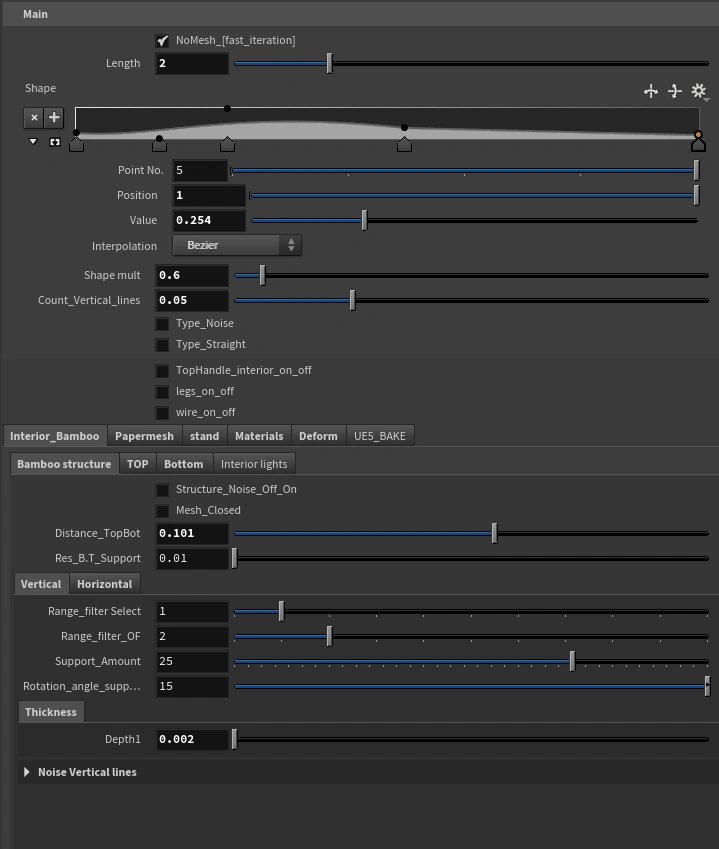
Task: Disable the NoMesh_[fast_iteration] checkbox
Action: 162,41
